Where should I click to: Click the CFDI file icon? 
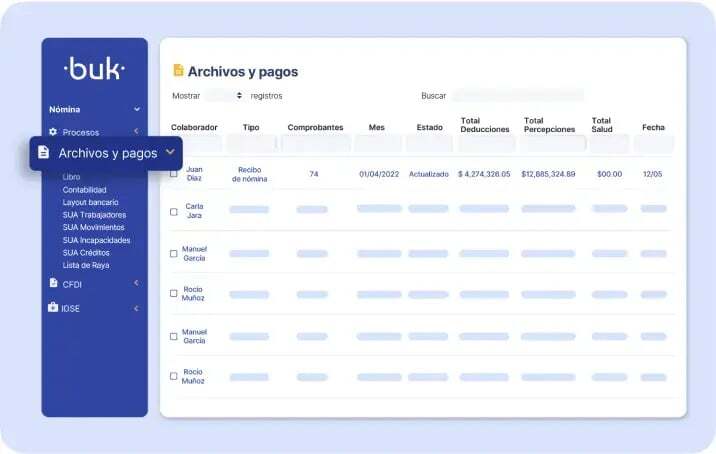pos(53,283)
